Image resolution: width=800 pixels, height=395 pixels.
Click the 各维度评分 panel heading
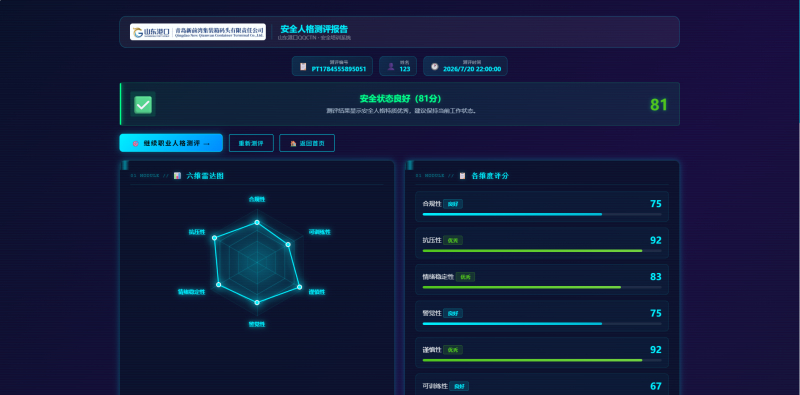click(490, 176)
